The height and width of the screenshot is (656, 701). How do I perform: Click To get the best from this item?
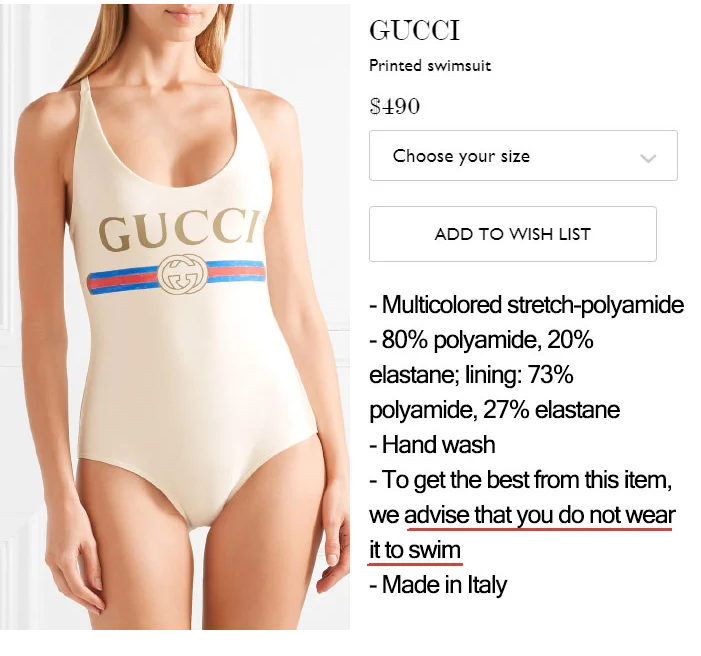(x=521, y=480)
